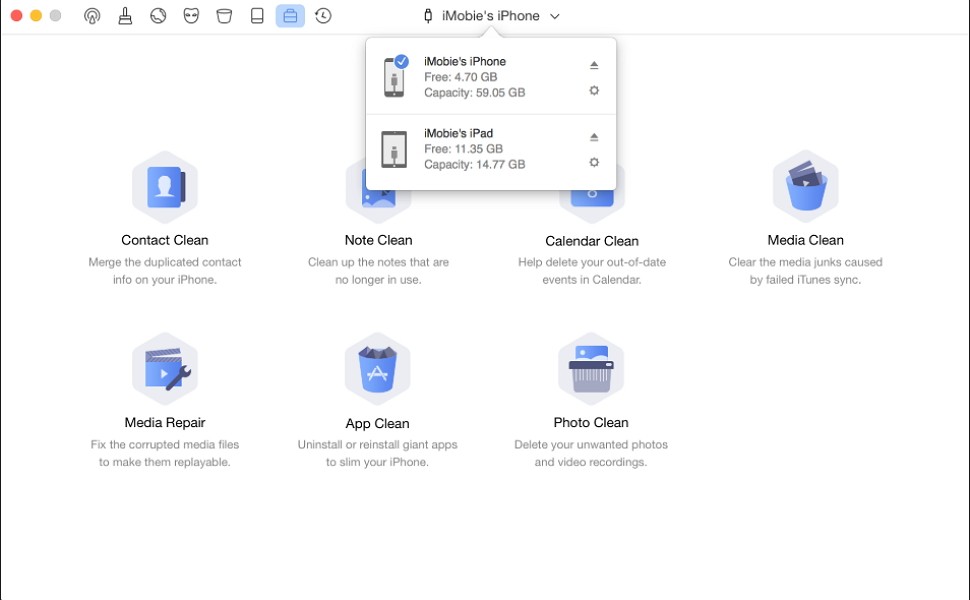Open settings gear for iMobie's iPhone
Screen dimensions: 970x600
pyautogui.click(x=594, y=90)
